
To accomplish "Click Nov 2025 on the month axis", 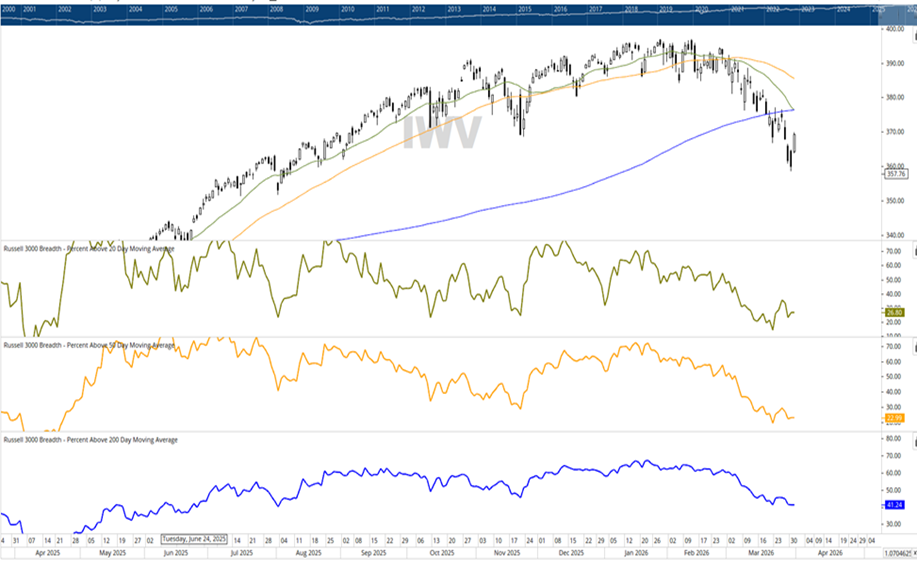I will [507, 553].
